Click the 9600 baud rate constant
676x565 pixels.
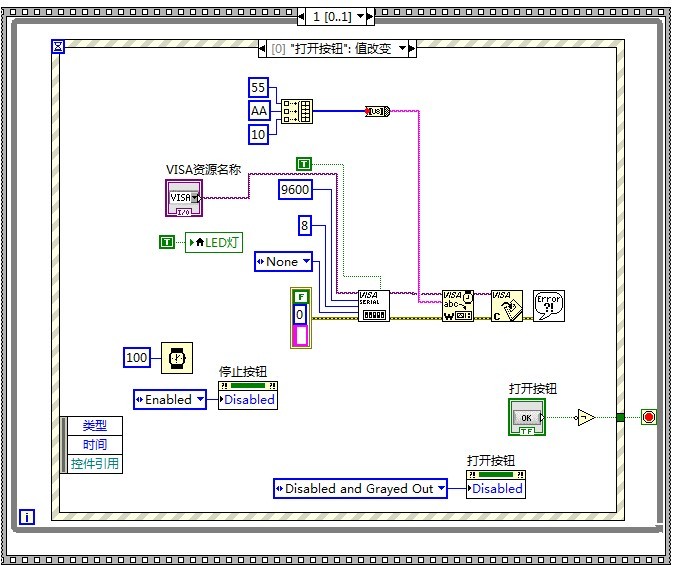(294, 190)
